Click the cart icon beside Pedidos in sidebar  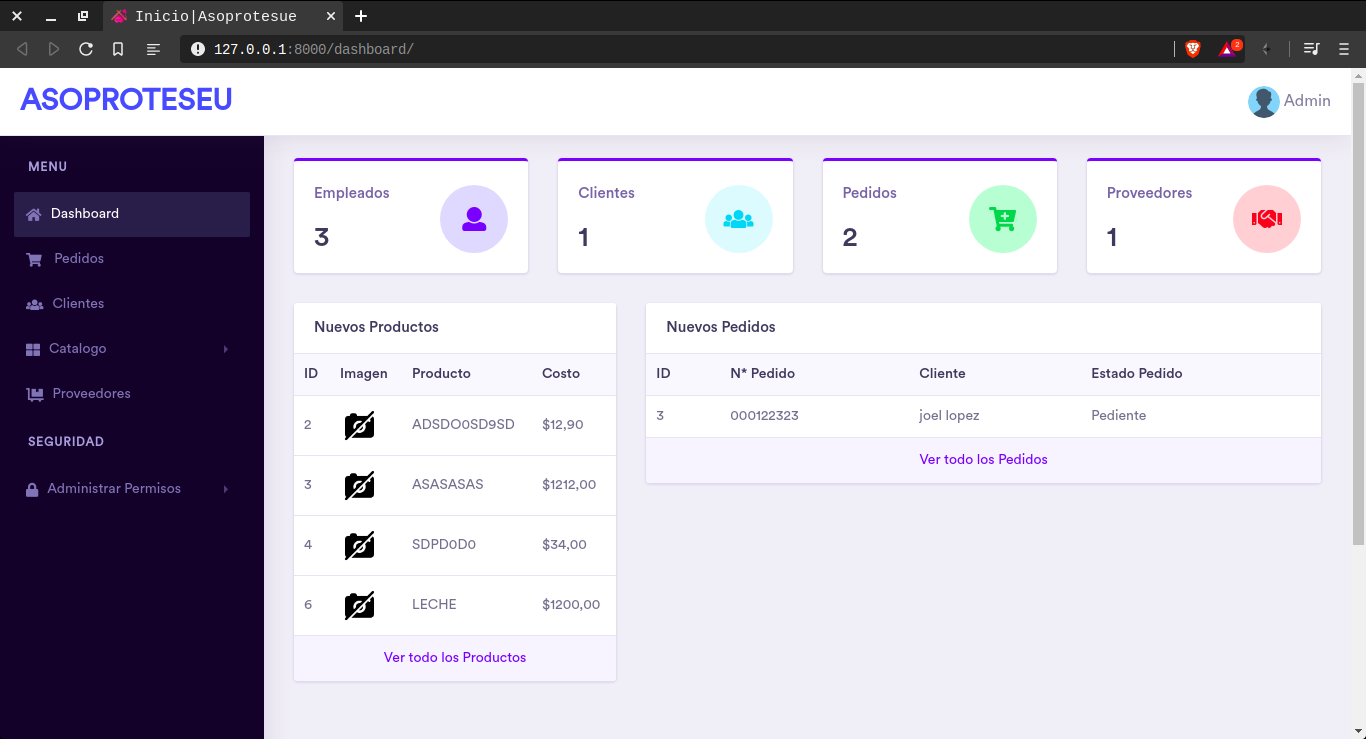point(34,259)
